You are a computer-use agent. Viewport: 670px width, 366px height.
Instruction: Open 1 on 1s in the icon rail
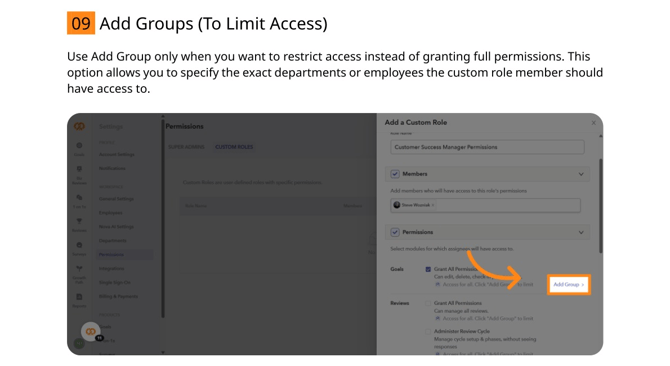coord(79,201)
